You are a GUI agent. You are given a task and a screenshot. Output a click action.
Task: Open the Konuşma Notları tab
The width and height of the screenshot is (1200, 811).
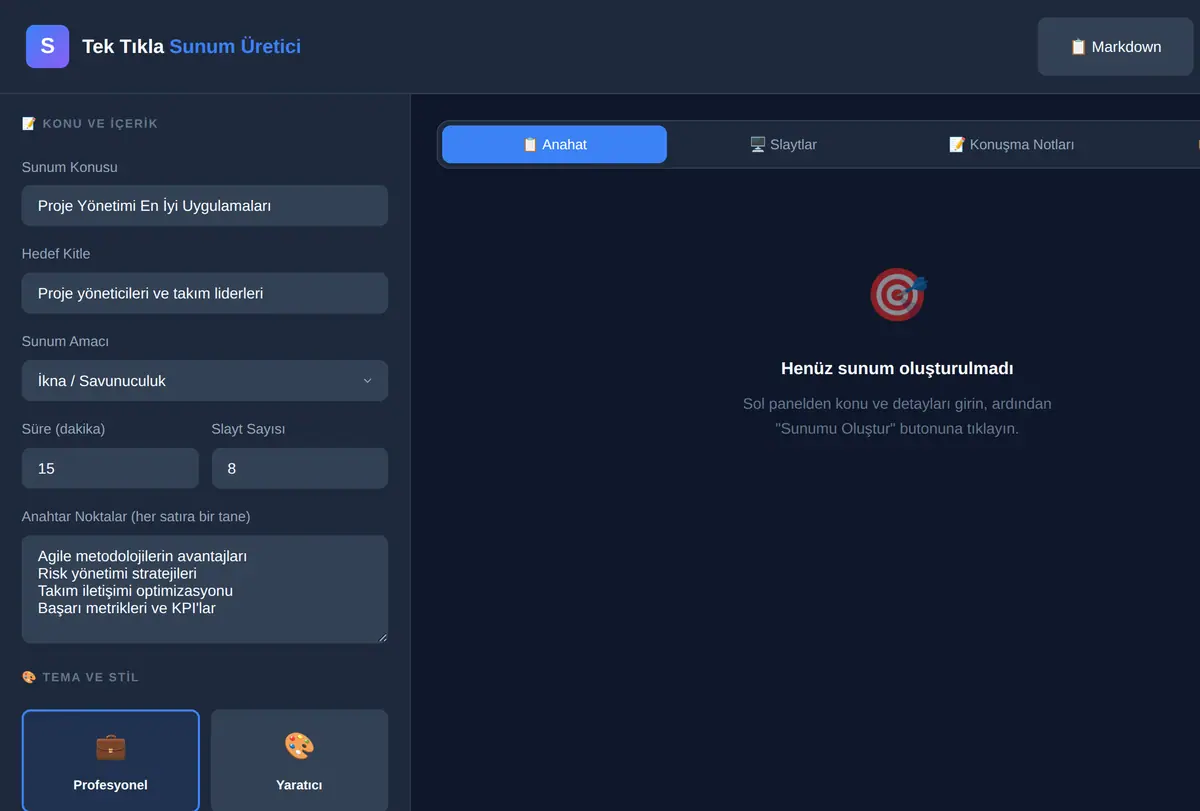point(1011,144)
